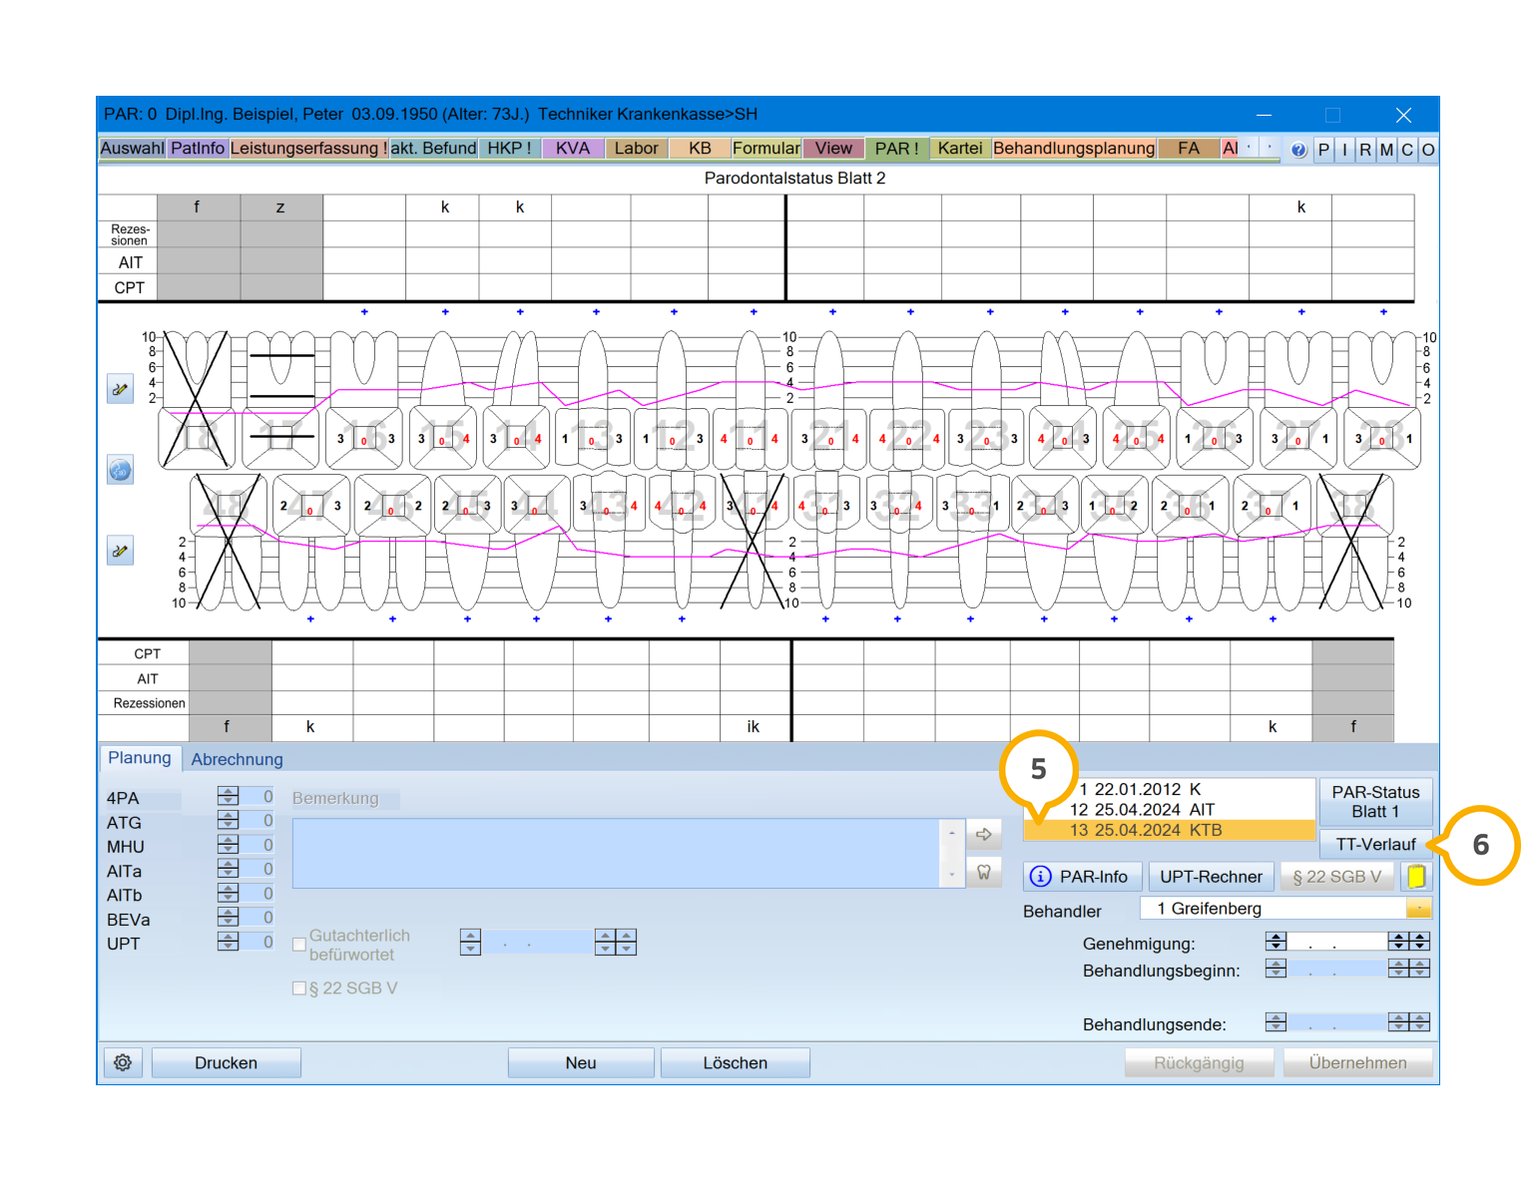Screen dimensions: 1537x1182
Task: Go to the akt. Befund tab
Action: point(433,148)
